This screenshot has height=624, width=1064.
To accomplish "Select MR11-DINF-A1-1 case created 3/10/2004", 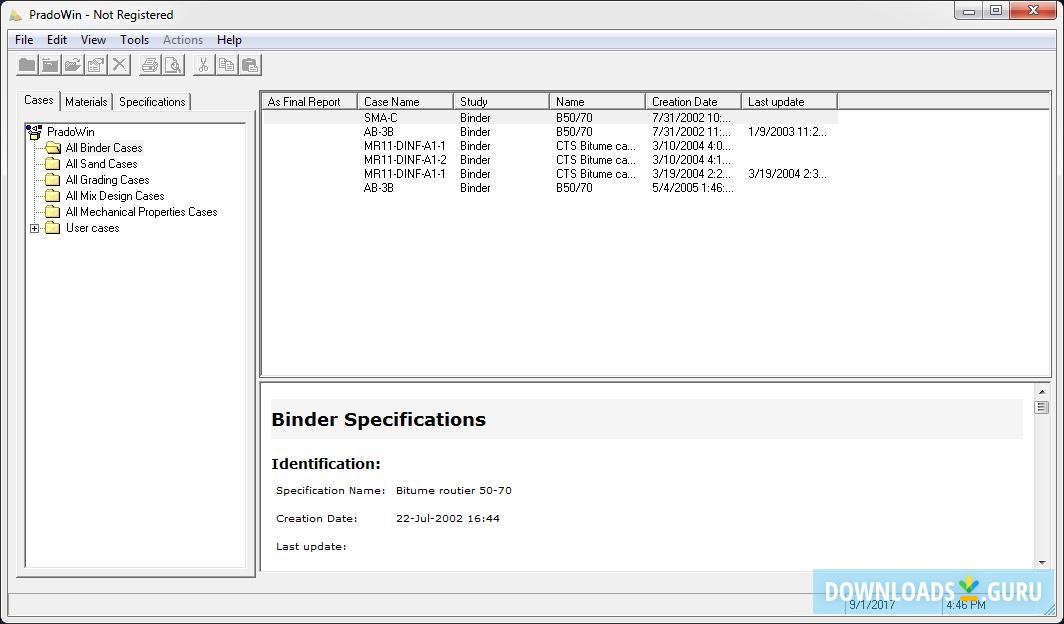I will click(550, 146).
